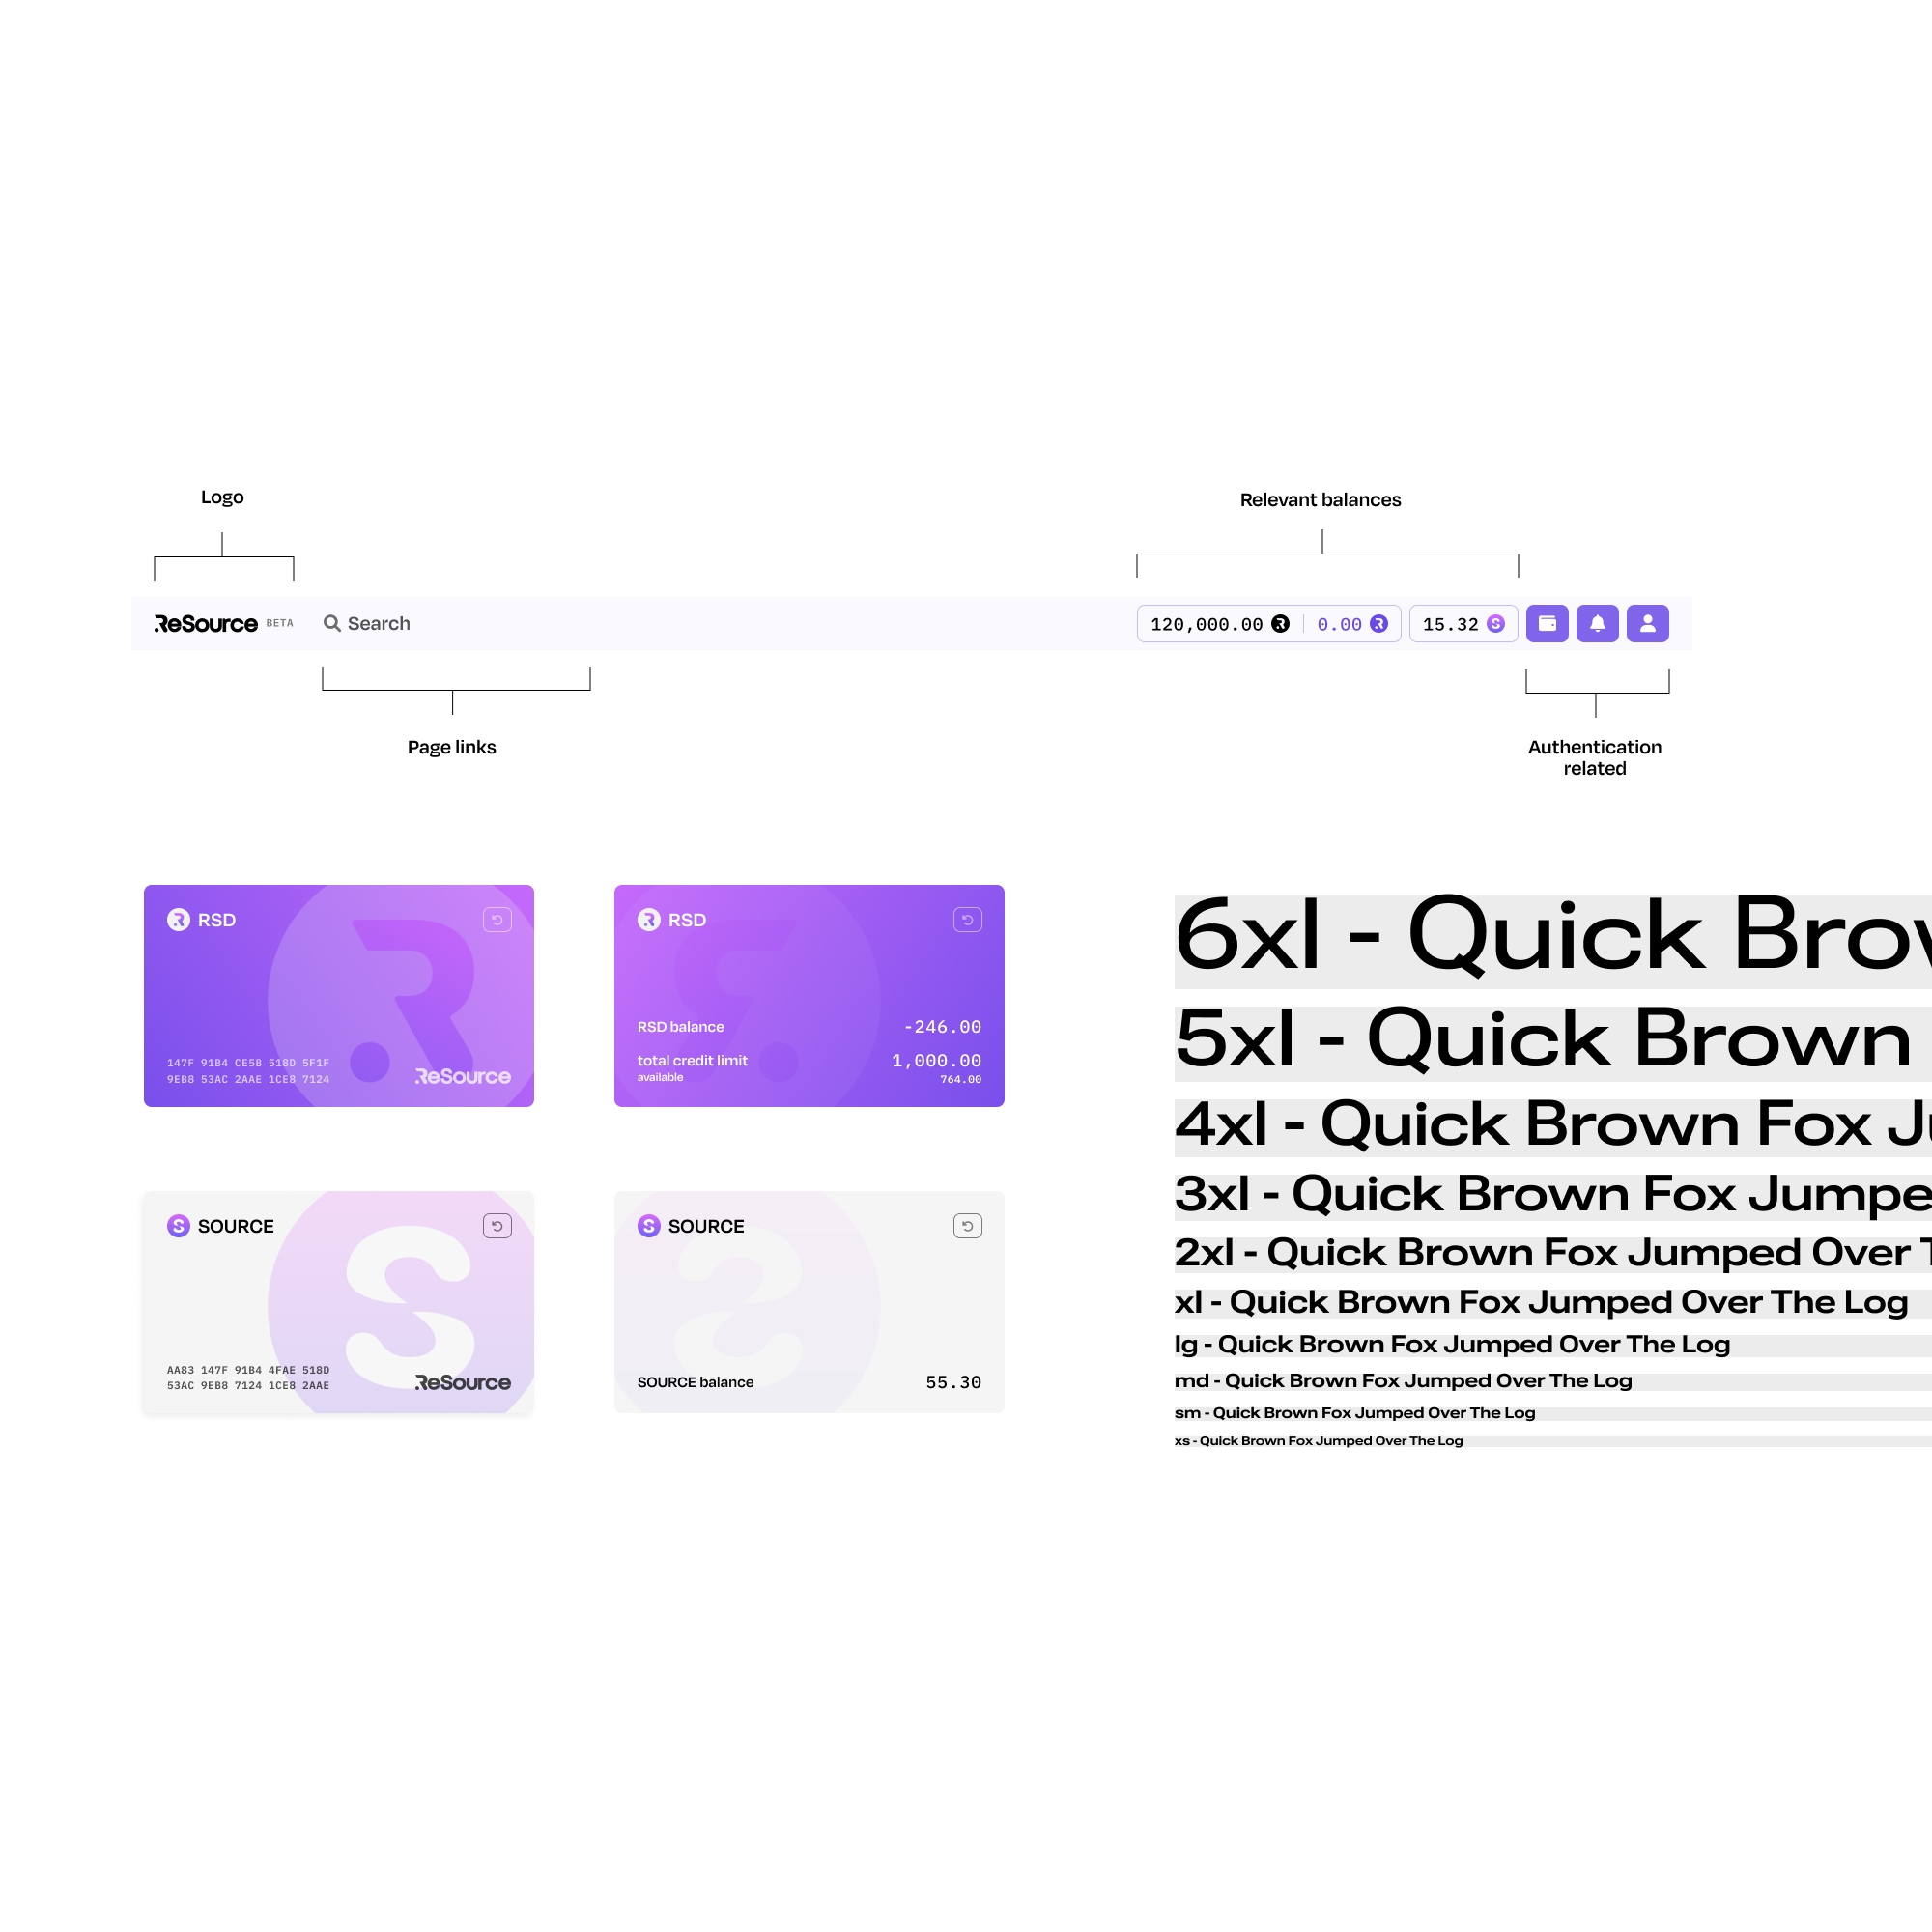This screenshot has height=1932, width=1932.
Task: Toggle visibility of RSD credit card
Action: click(496, 920)
